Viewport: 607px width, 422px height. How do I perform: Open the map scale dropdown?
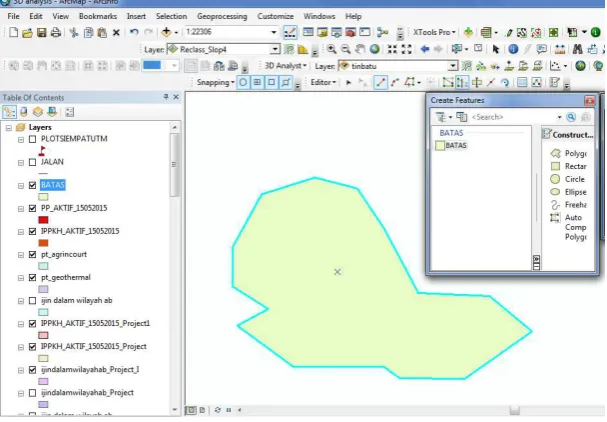pos(274,32)
